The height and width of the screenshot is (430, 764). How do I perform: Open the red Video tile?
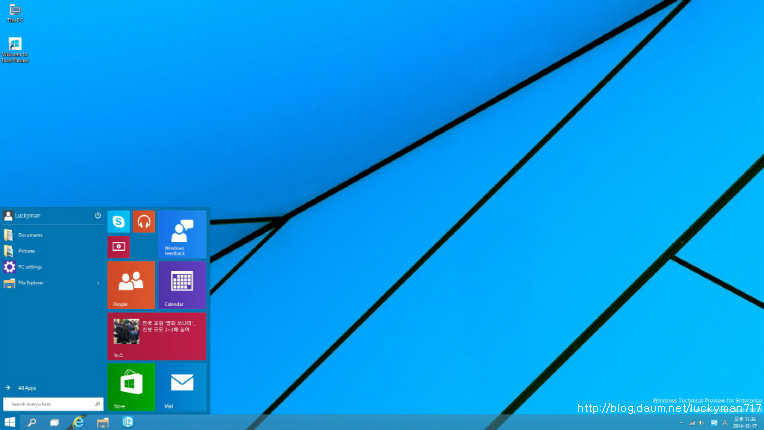[118, 247]
